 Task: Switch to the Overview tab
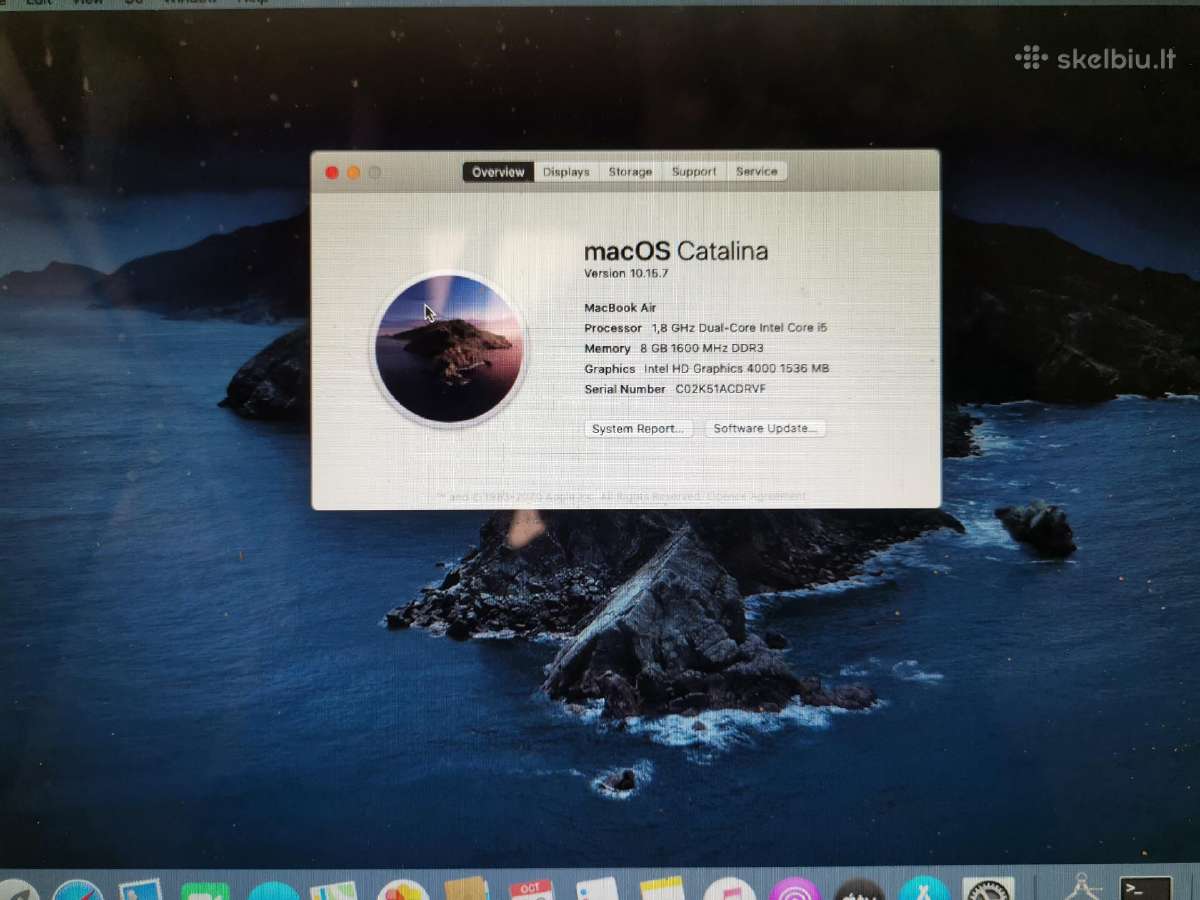point(498,172)
